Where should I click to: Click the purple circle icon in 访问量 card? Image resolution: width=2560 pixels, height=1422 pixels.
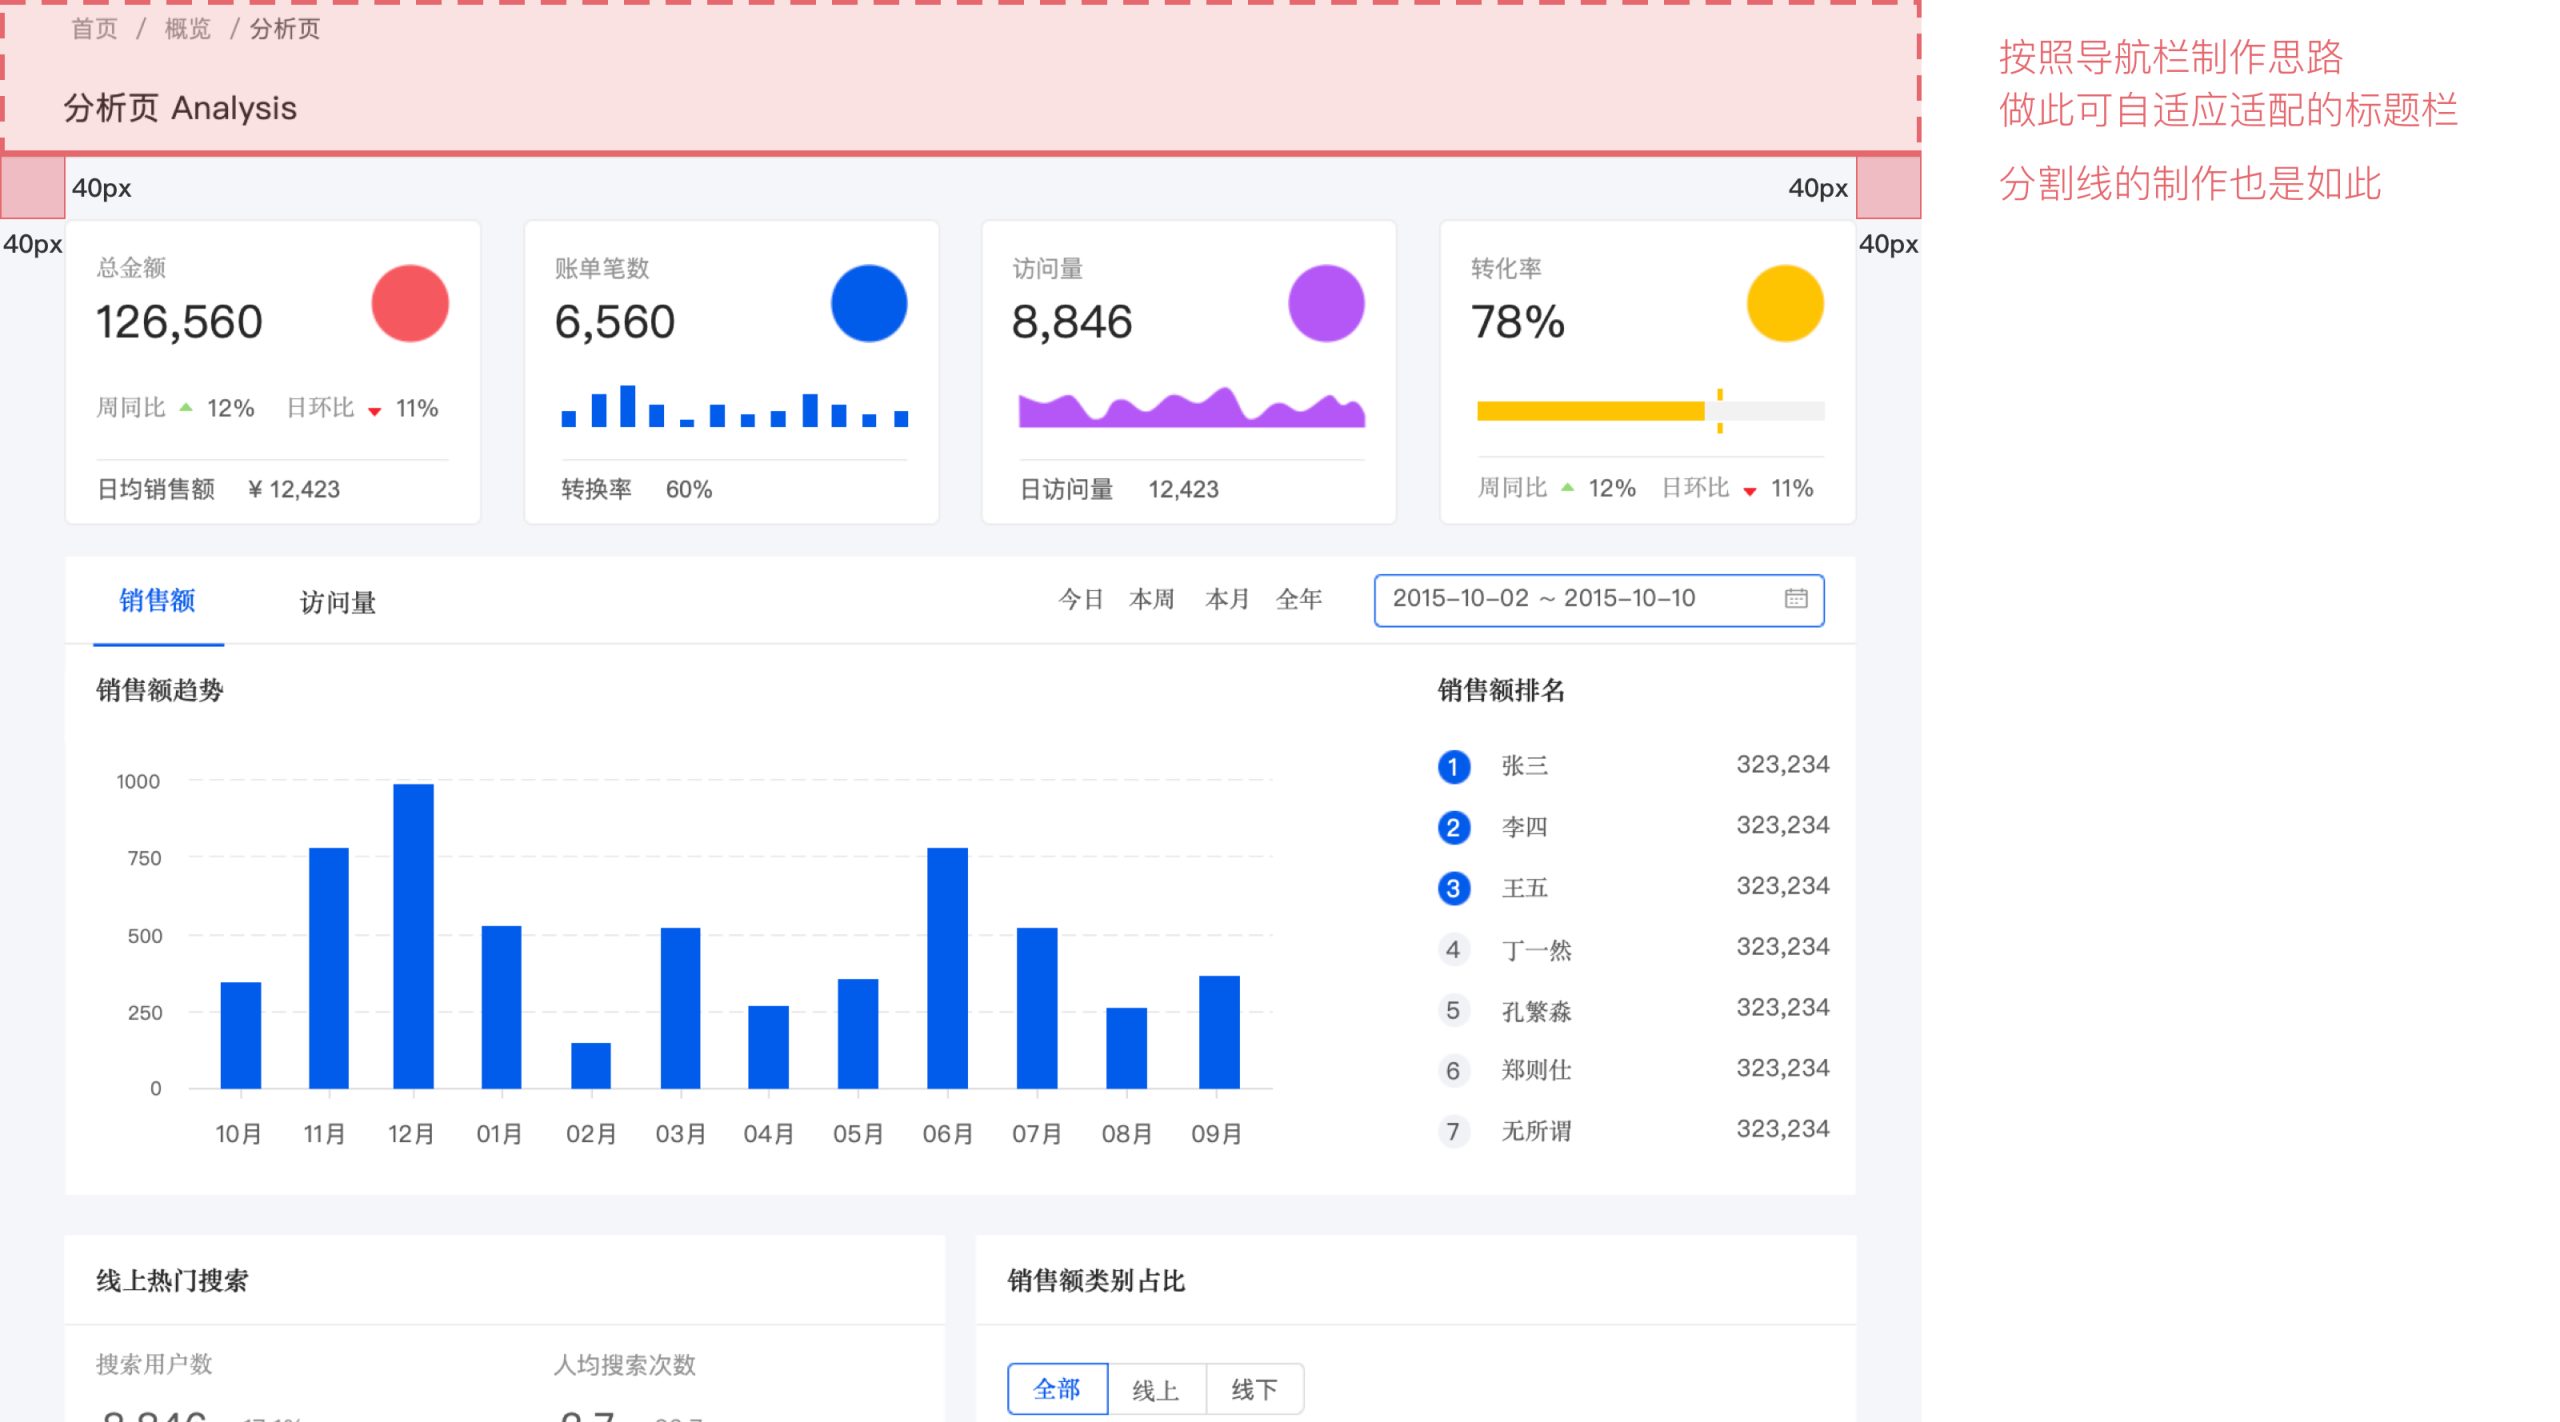click(1326, 303)
